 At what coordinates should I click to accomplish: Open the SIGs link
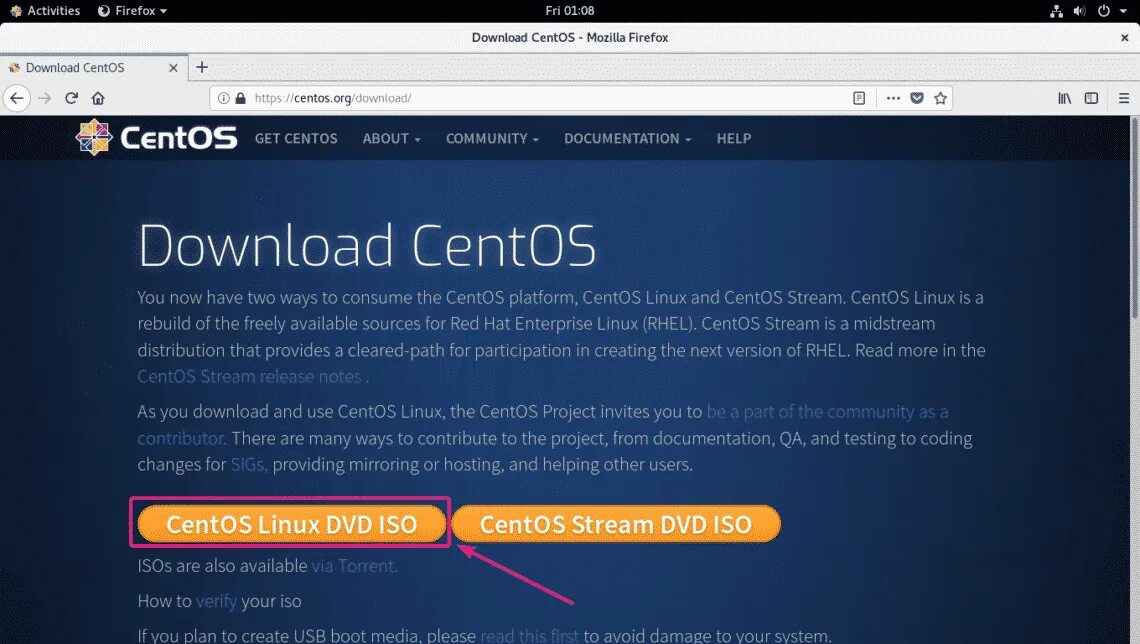[247, 464]
